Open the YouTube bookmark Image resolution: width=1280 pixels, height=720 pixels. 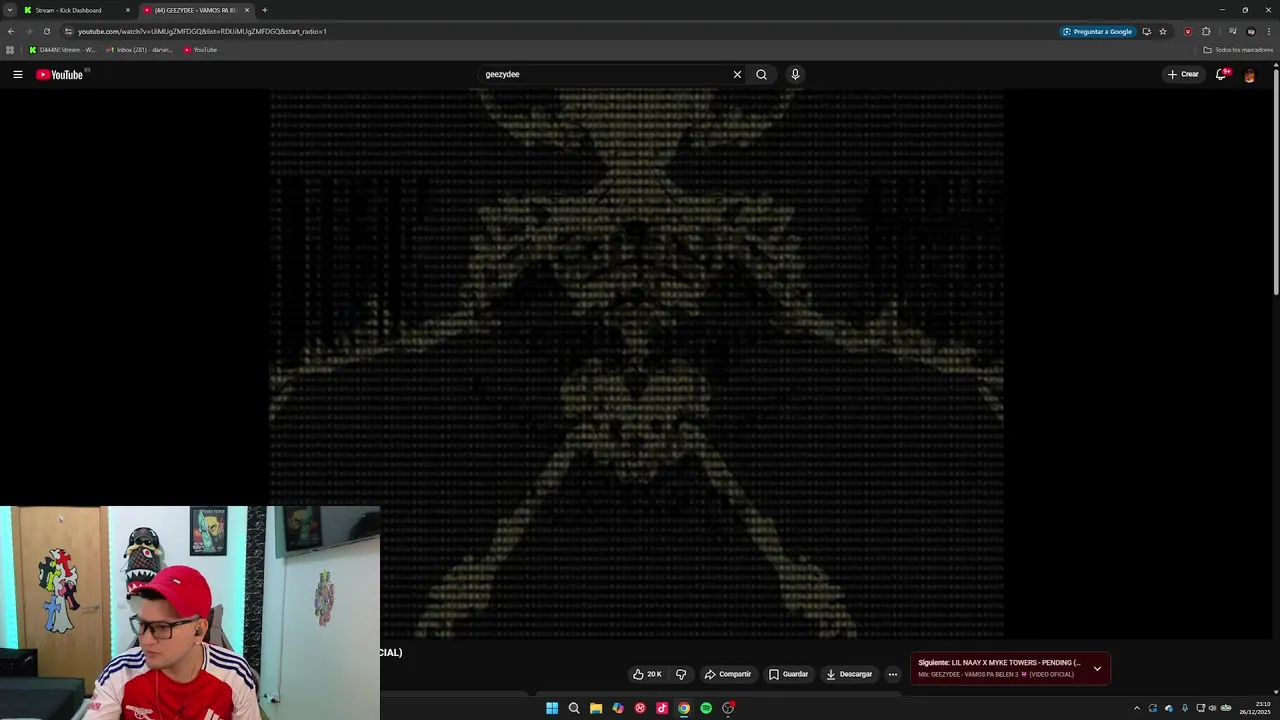pyautogui.click(x=200, y=50)
